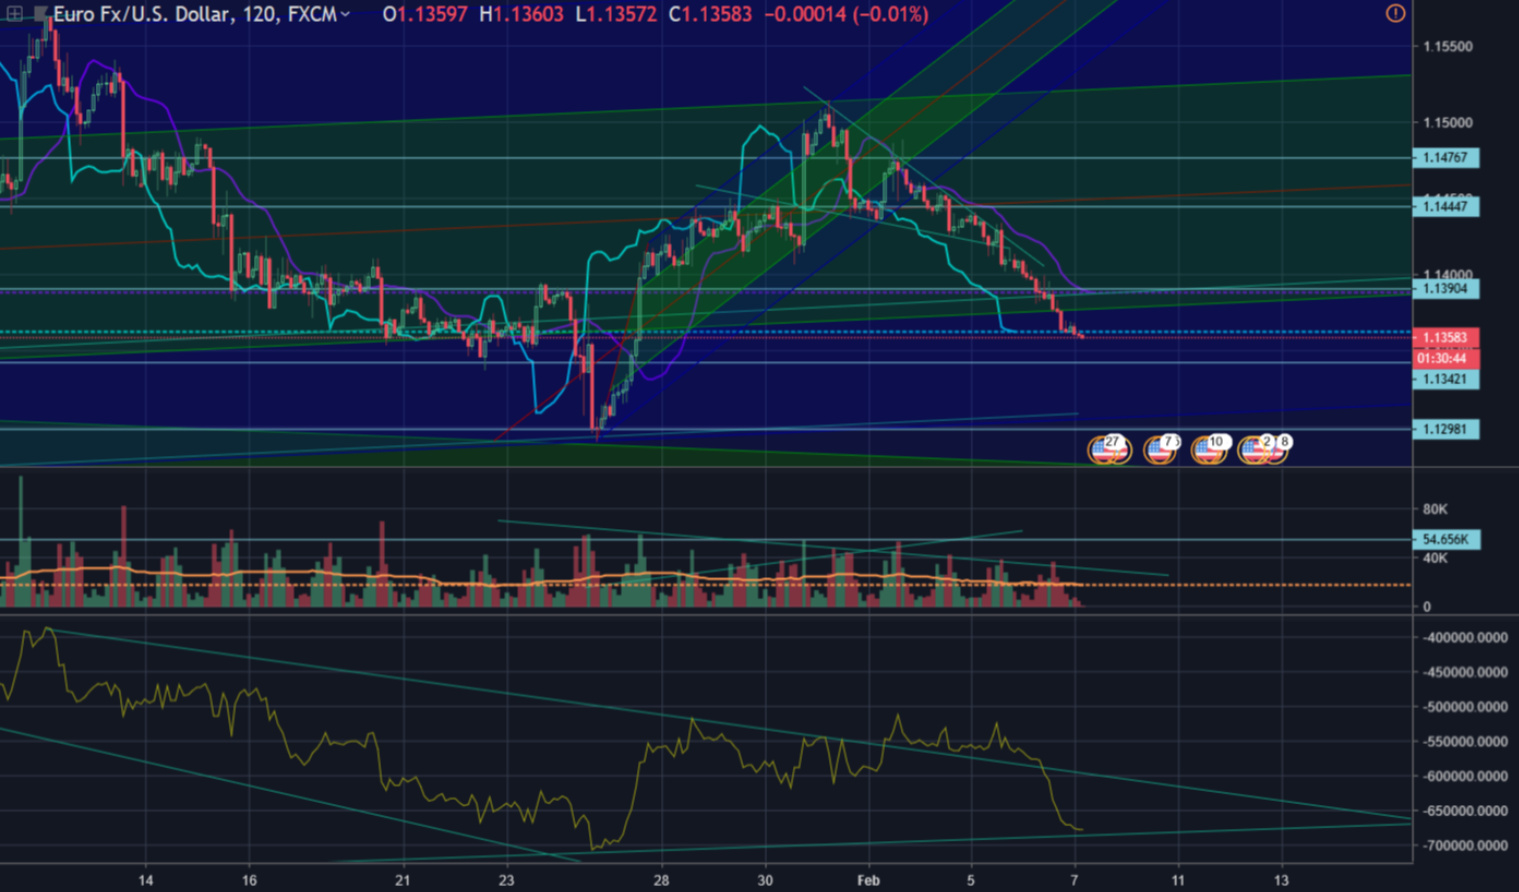
Task: Click the high price value H1.13603
Action: 521,14
